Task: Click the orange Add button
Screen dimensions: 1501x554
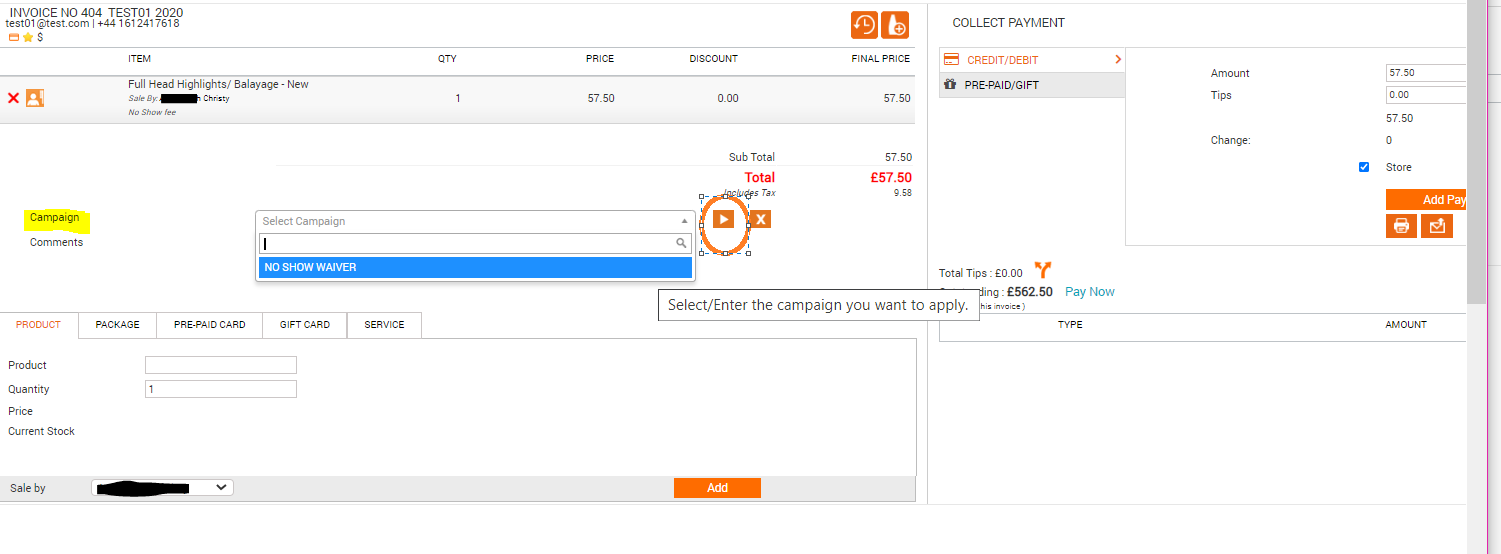Action: tap(717, 488)
